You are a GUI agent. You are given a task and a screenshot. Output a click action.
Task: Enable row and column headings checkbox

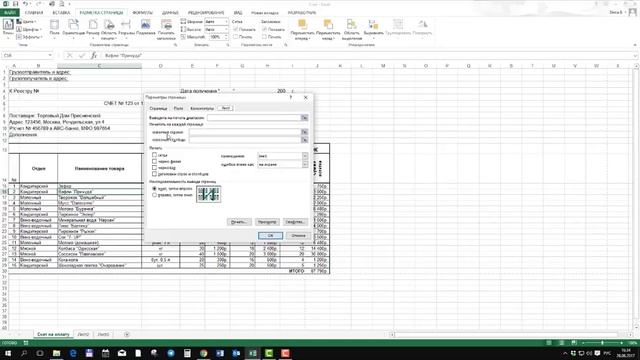(154, 173)
